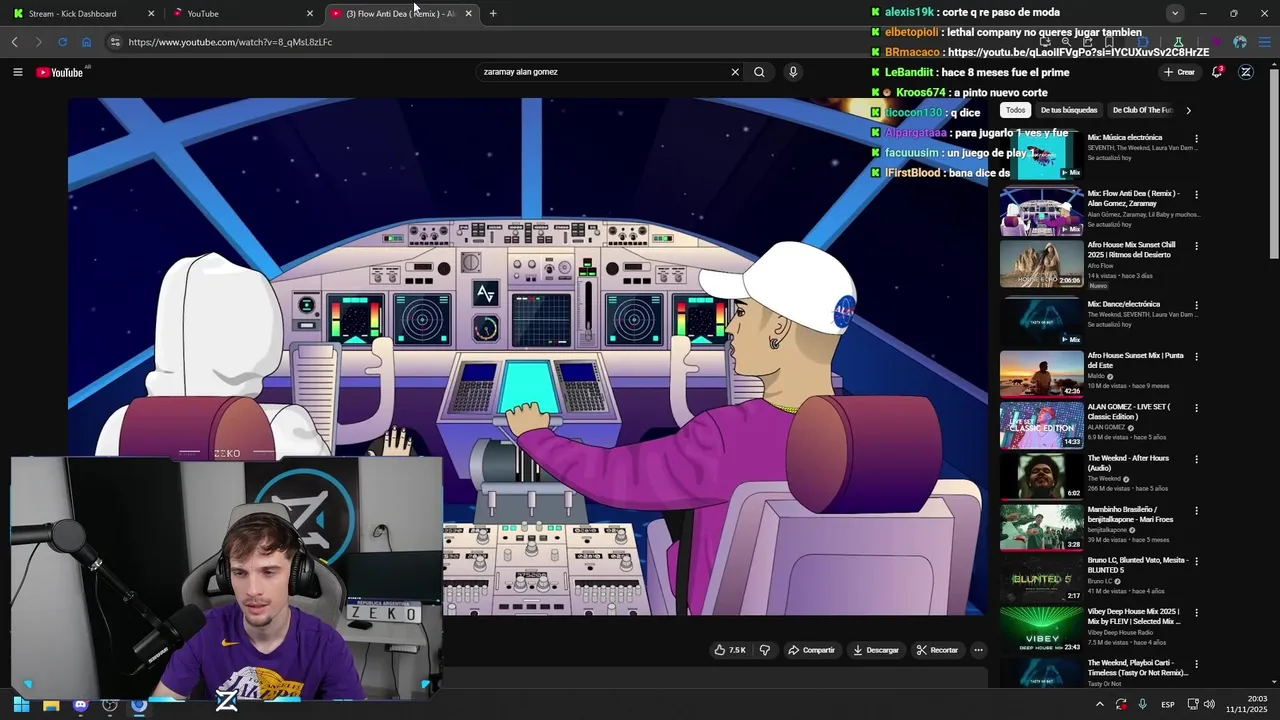Viewport: 1280px width, 720px height.
Task: Focus the browser address bar URL
Action: tap(230, 42)
